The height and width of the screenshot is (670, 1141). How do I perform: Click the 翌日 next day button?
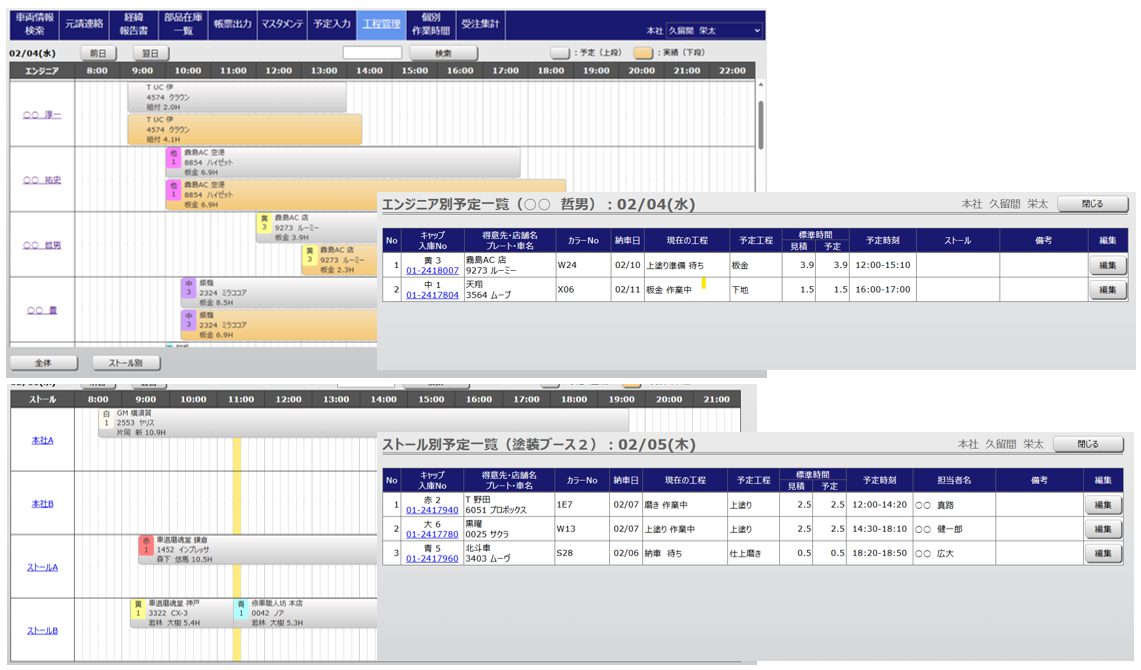coord(149,53)
